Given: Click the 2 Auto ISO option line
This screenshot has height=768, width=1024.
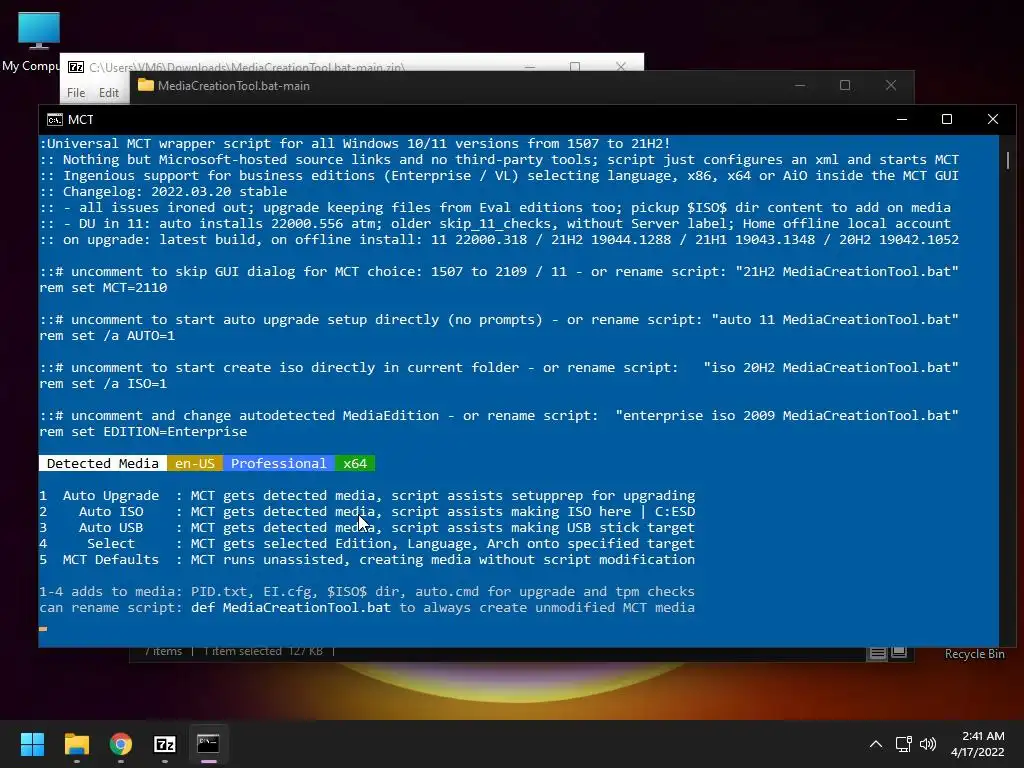Looking at the screenshot, I should click(367, 511).
